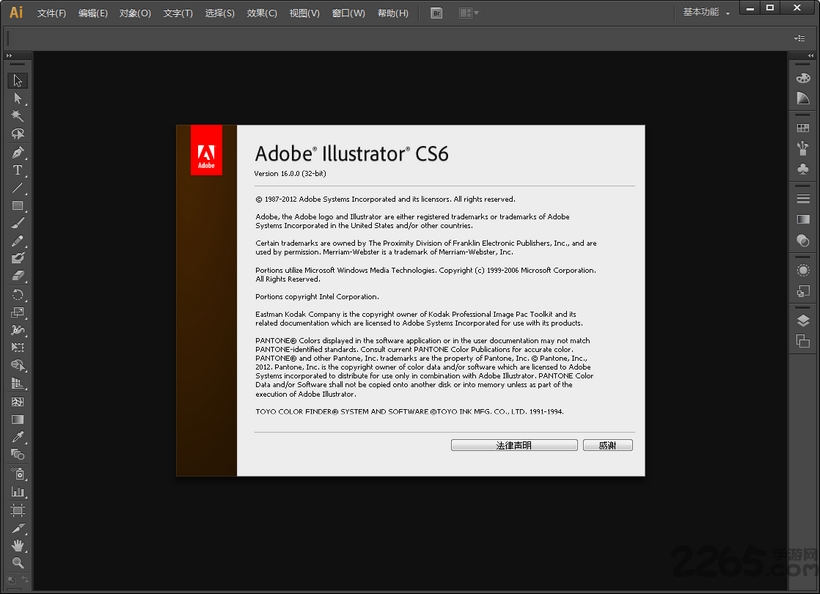Select the Rectangle tool

point(18,206)
